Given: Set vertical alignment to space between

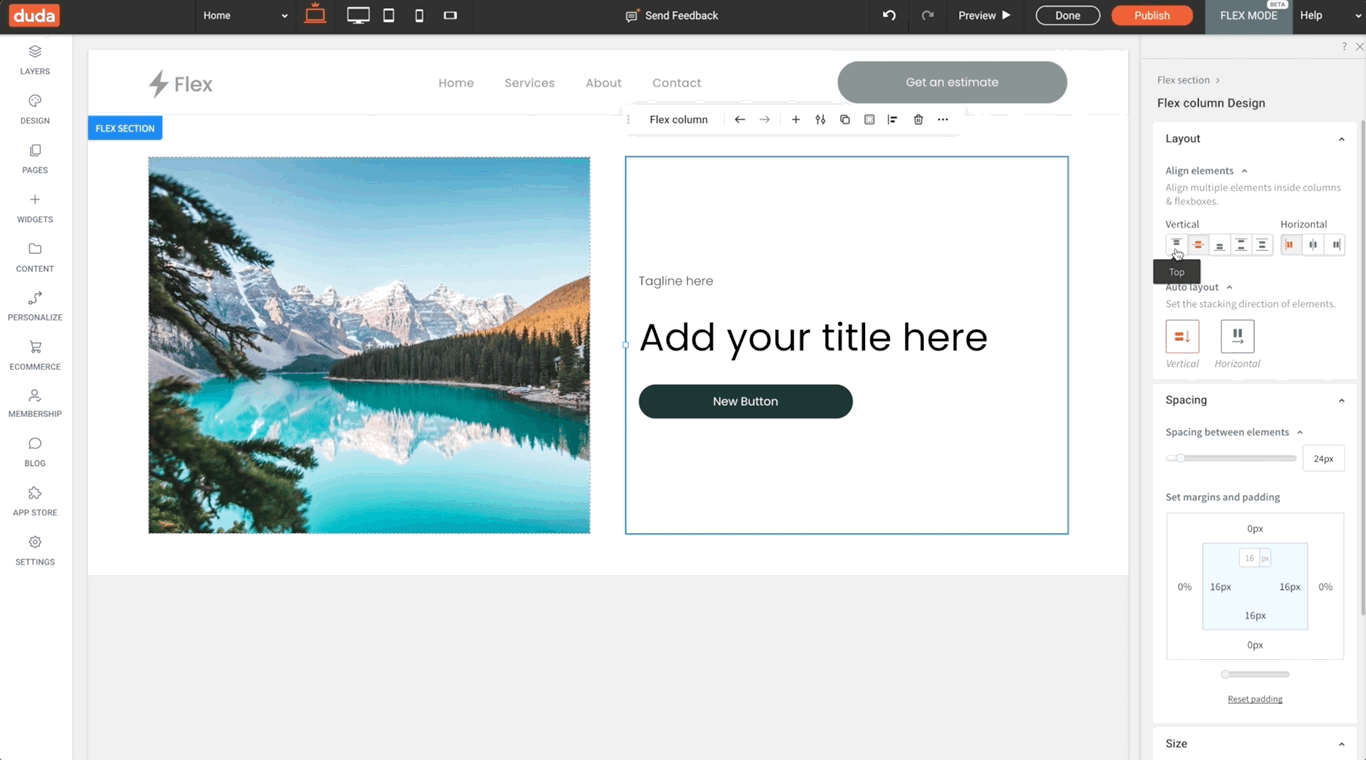Looking at the screenshot, I should point(1241,244).
